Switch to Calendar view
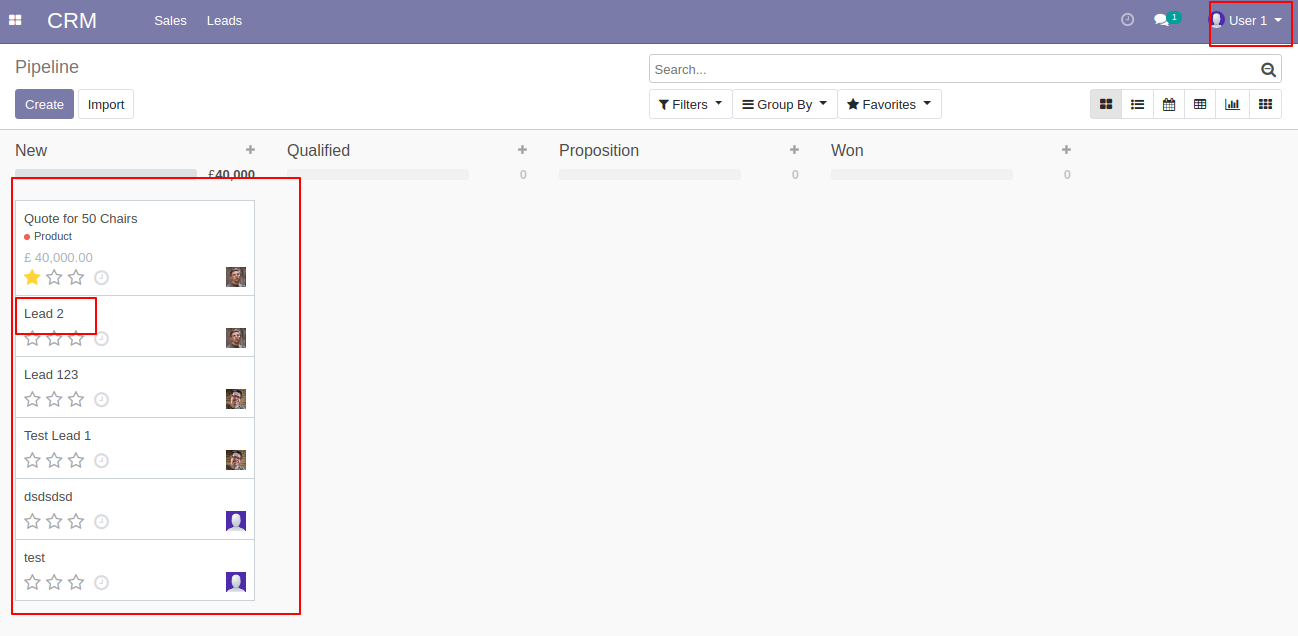The height and width of the screenshot is (636, 1298). [1168, 104]
